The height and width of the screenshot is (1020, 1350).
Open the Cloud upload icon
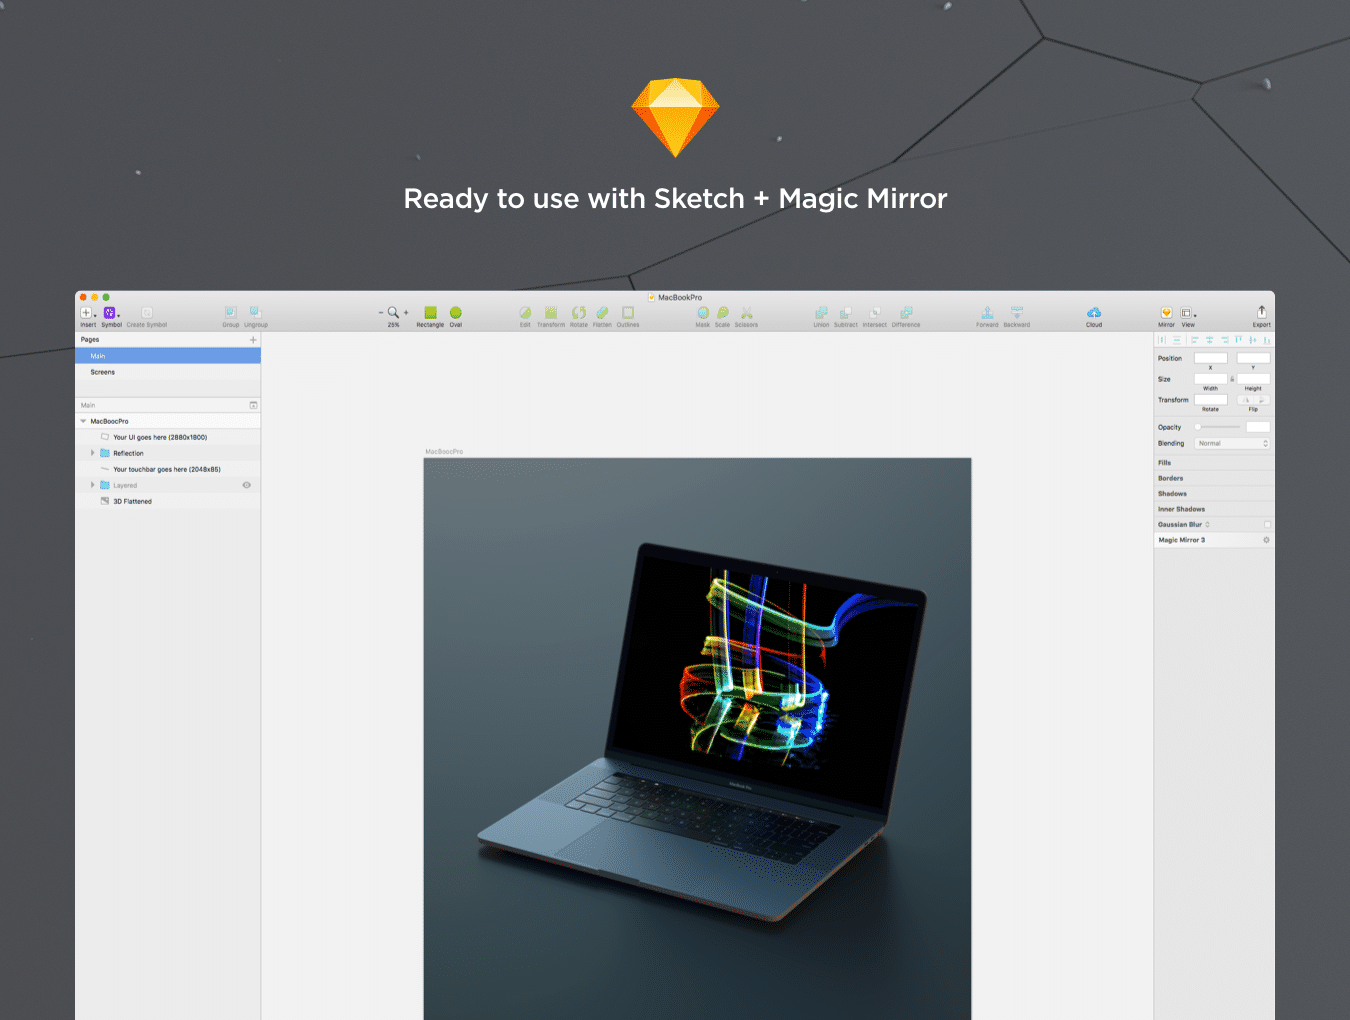(1094, 313)
